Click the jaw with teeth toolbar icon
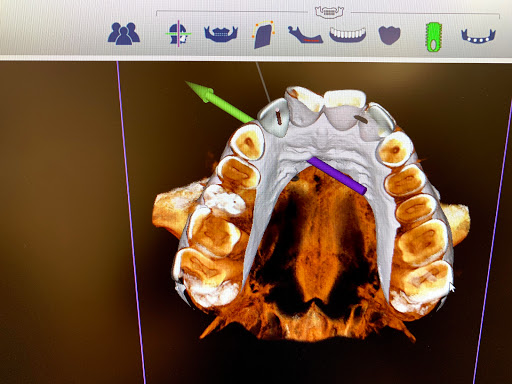 (221, 34)
